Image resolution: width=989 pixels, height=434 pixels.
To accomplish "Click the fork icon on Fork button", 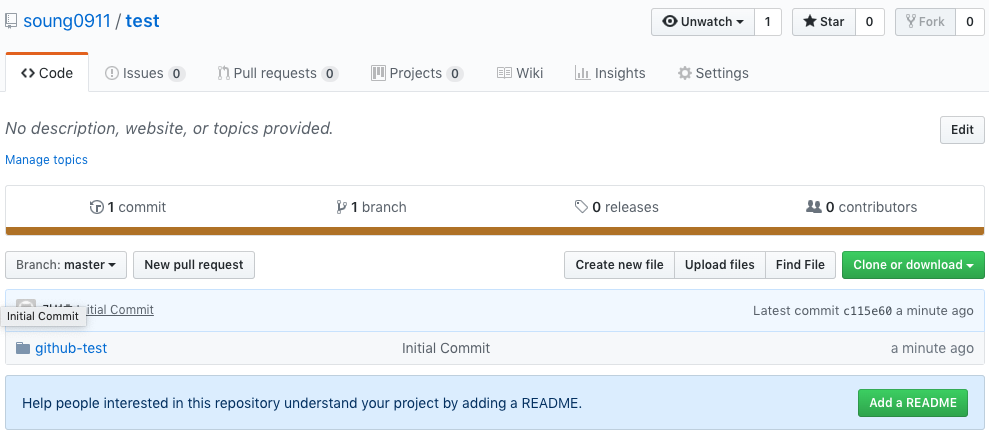I will point(911,21).
